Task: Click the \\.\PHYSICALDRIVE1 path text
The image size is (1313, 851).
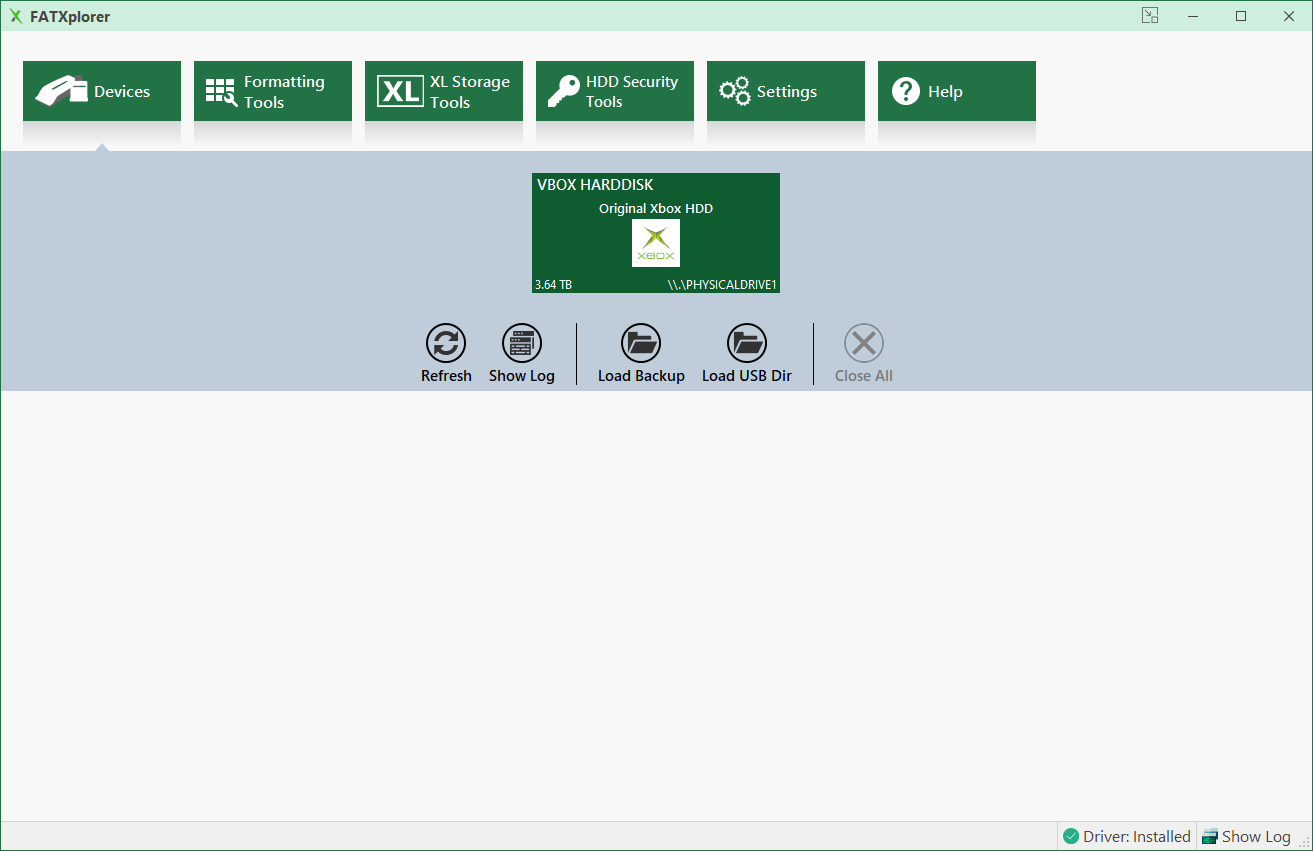Action: (x=722, y=285)
